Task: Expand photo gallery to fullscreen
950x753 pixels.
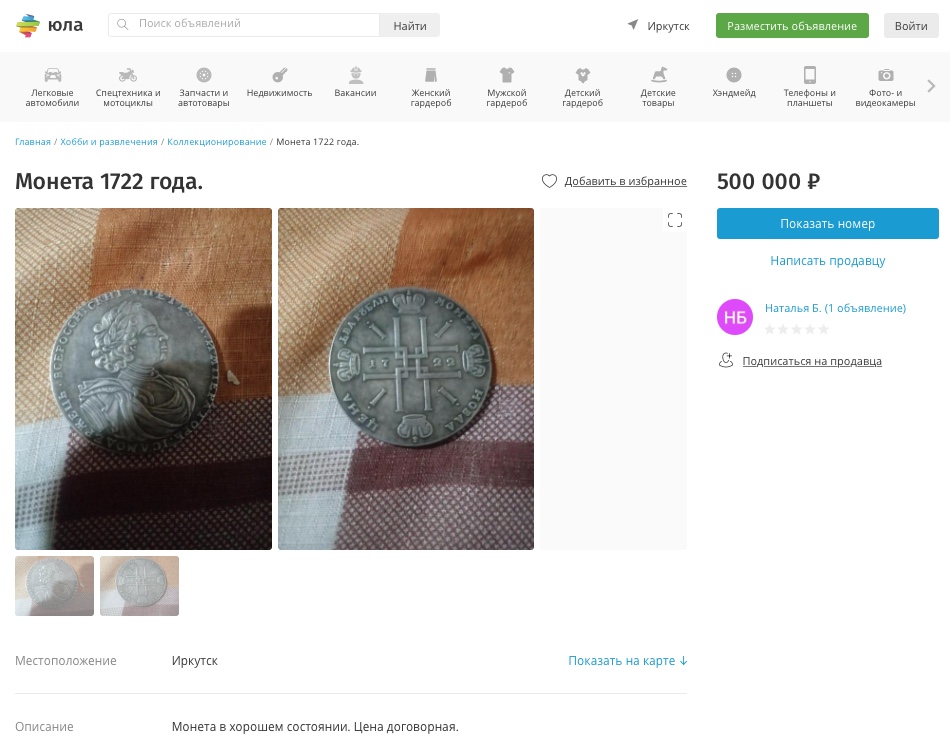Action: (675, 220)
